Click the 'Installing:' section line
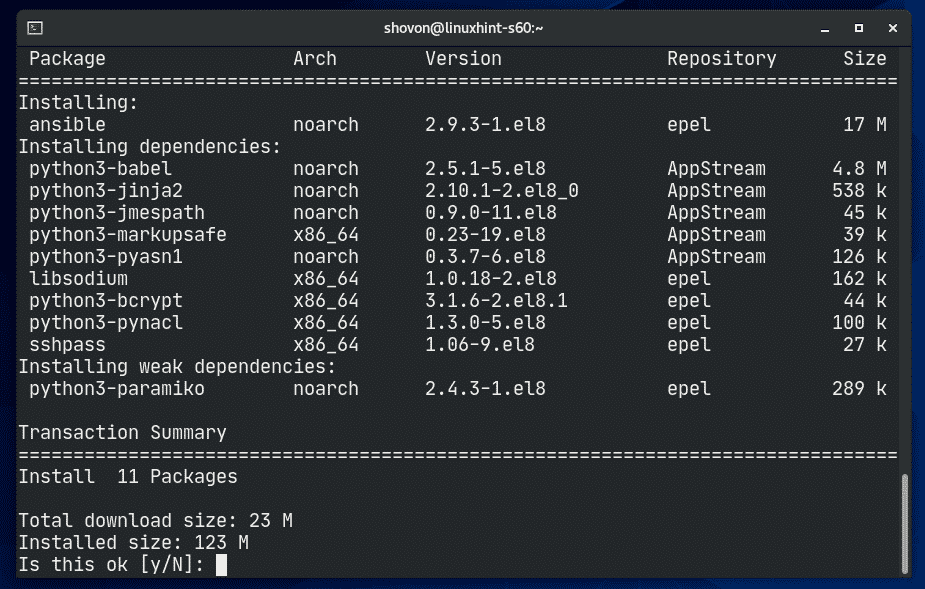 coord(78,103)
